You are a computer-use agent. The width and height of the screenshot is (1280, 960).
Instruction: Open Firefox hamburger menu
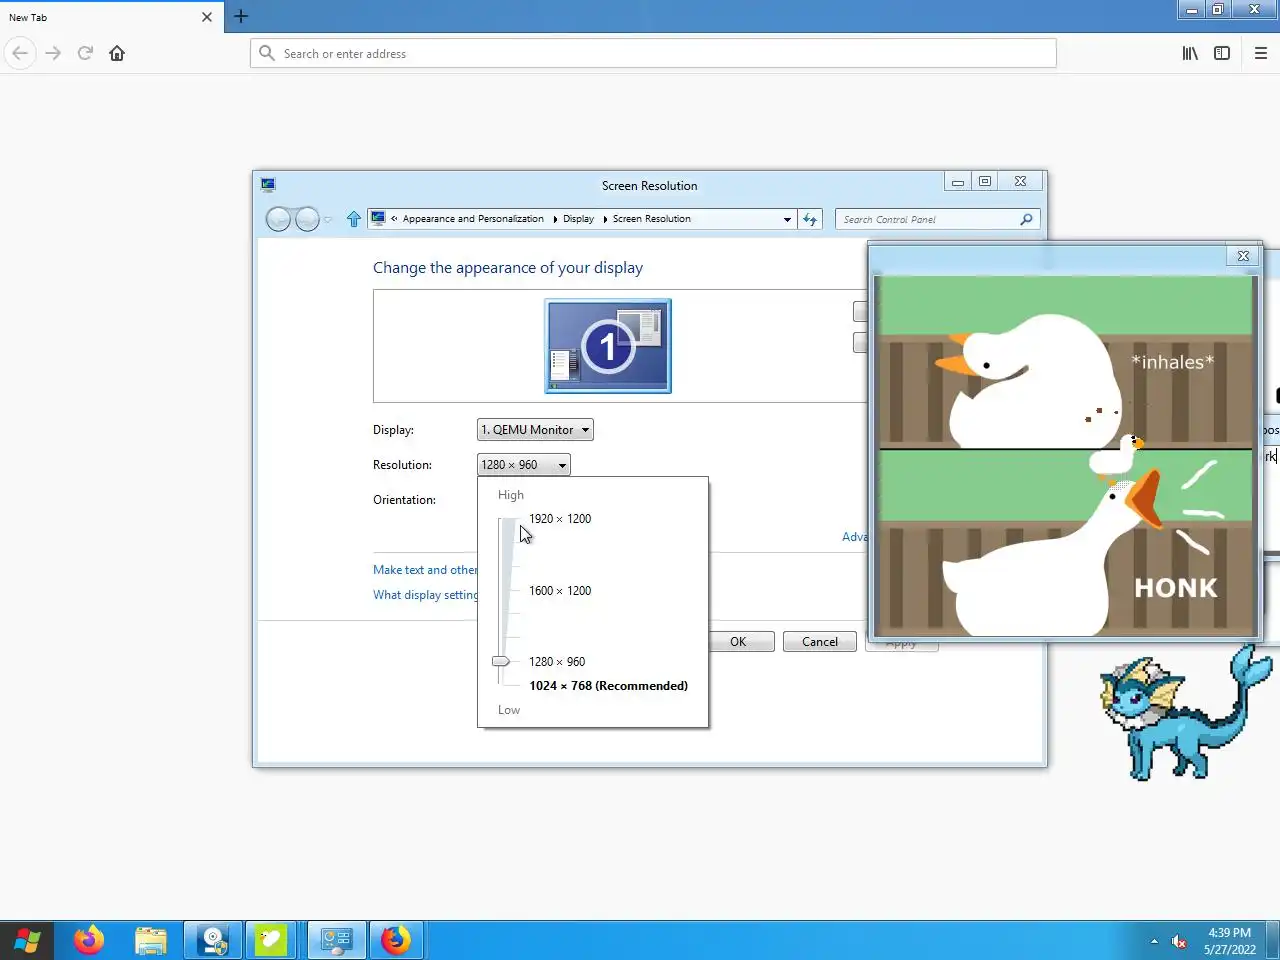click(1261, 53)
